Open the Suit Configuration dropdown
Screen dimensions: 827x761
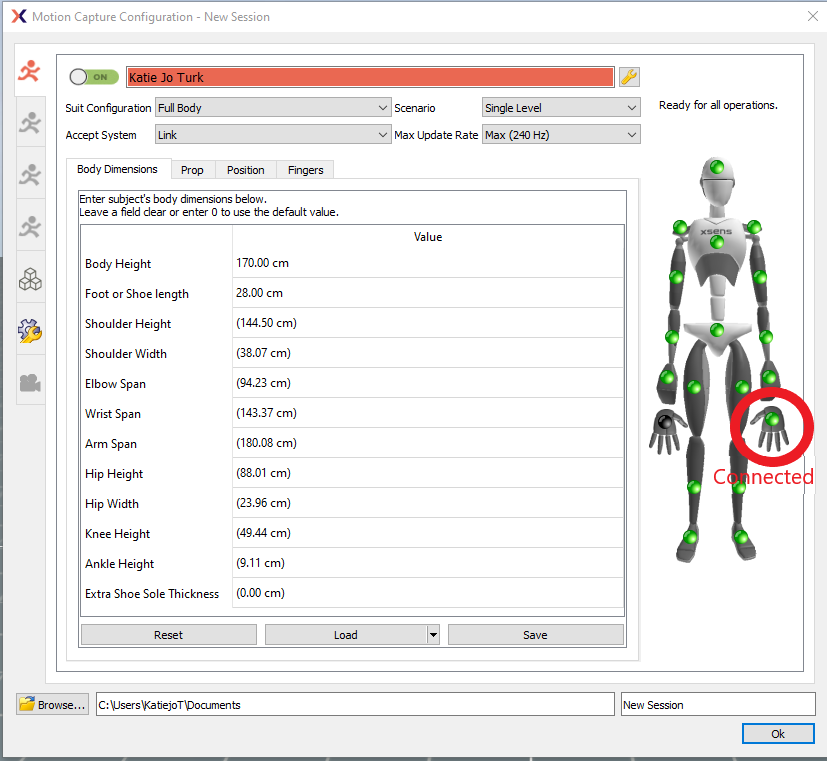pos(273,107)
